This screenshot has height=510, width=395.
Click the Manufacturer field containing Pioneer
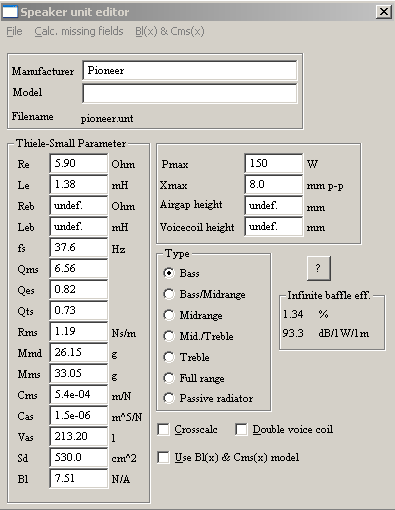click(x=190, y=70)
